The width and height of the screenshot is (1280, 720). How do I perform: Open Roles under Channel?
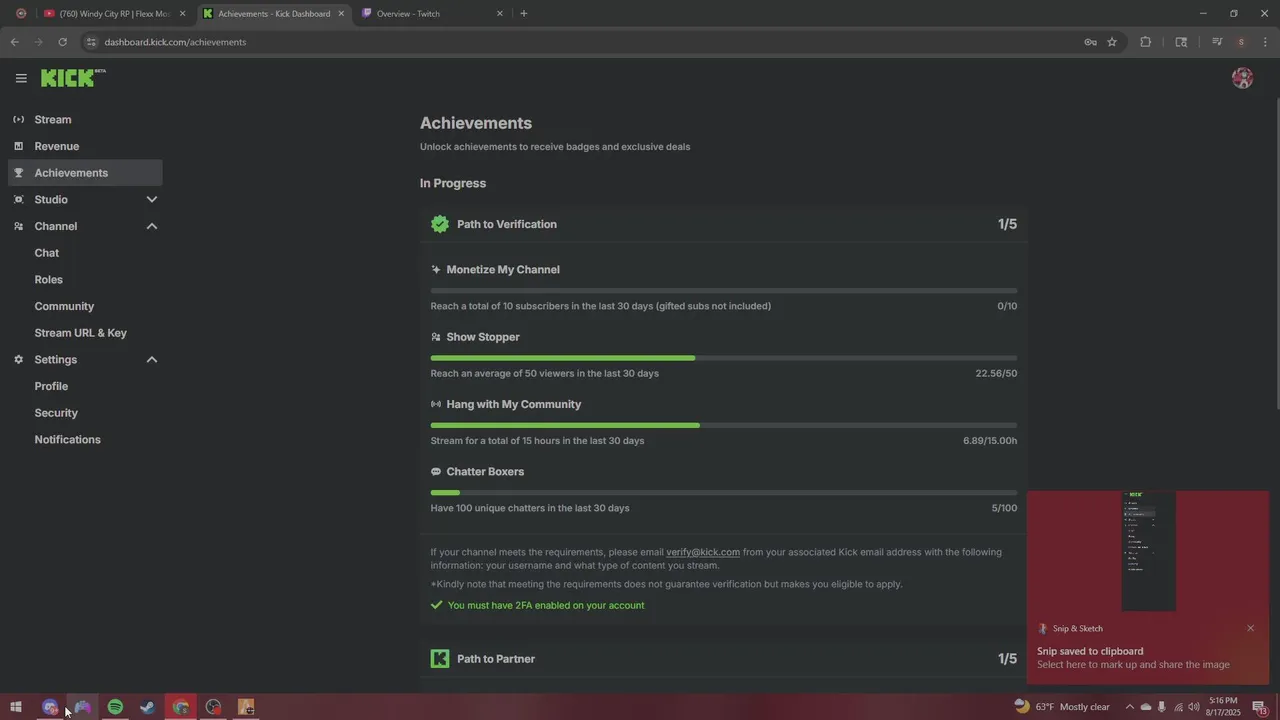48,280
